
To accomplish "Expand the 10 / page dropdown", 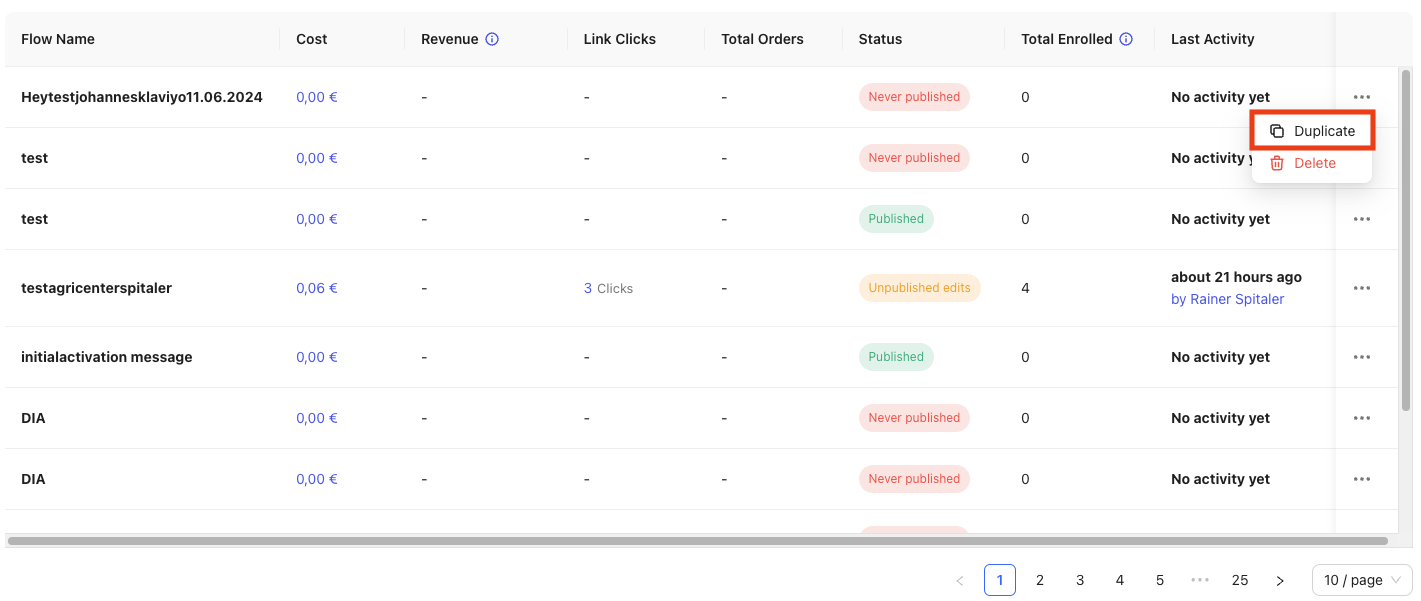I will coord(1361,580).
